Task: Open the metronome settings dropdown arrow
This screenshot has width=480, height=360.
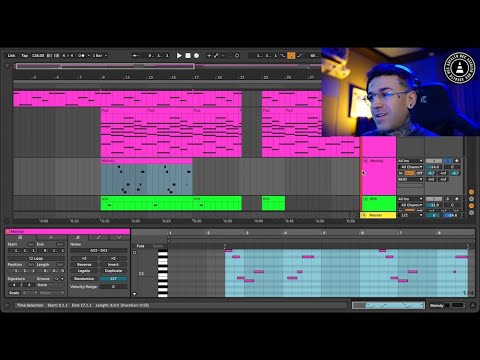Action: click(x=88, y=56)
